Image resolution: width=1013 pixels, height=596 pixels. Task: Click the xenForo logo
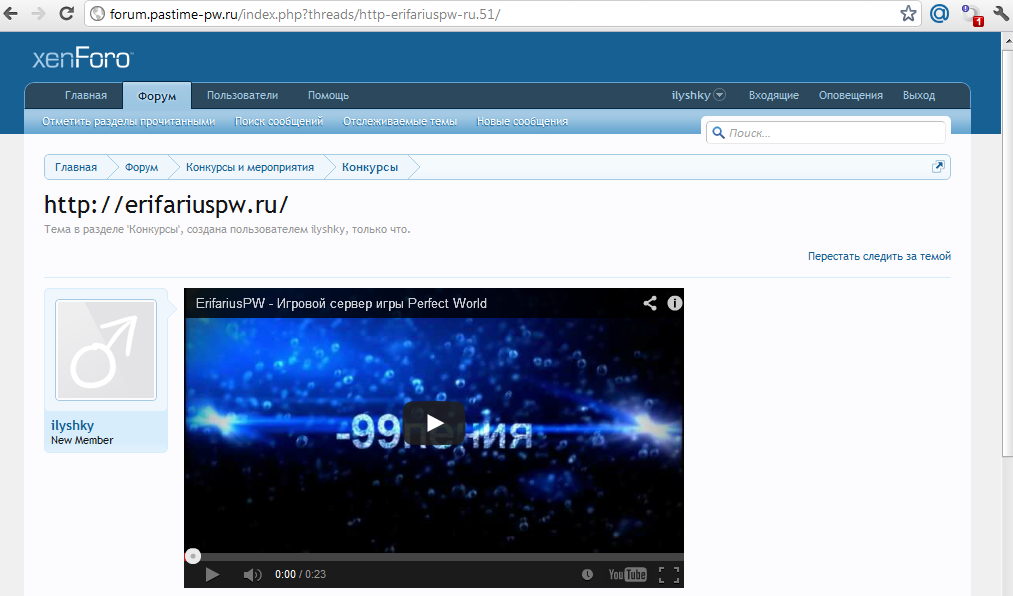click(x=83, y=59)
